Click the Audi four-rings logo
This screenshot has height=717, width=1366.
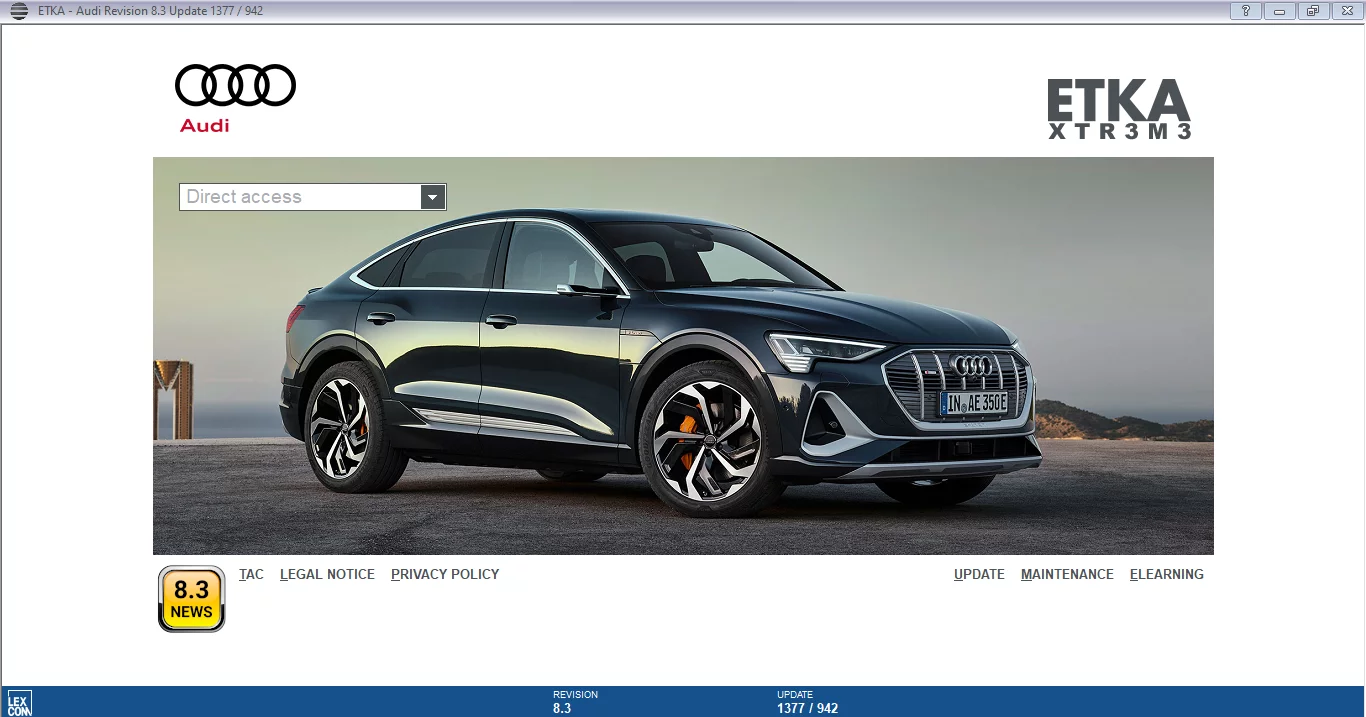tap(235, 86)
